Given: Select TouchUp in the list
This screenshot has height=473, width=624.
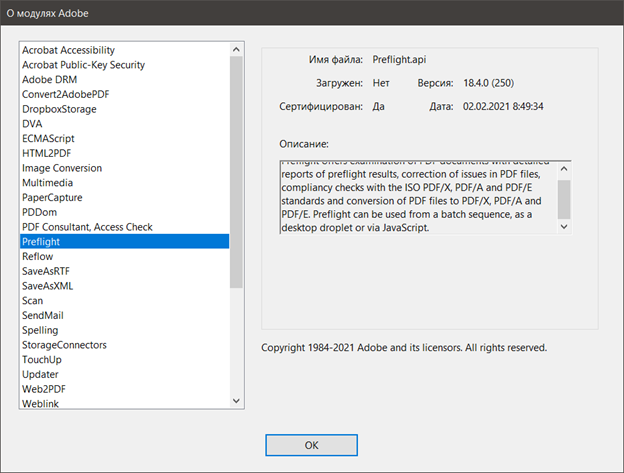Looking at the screenshot, I should pyautogui.click(x=125, y=359).
